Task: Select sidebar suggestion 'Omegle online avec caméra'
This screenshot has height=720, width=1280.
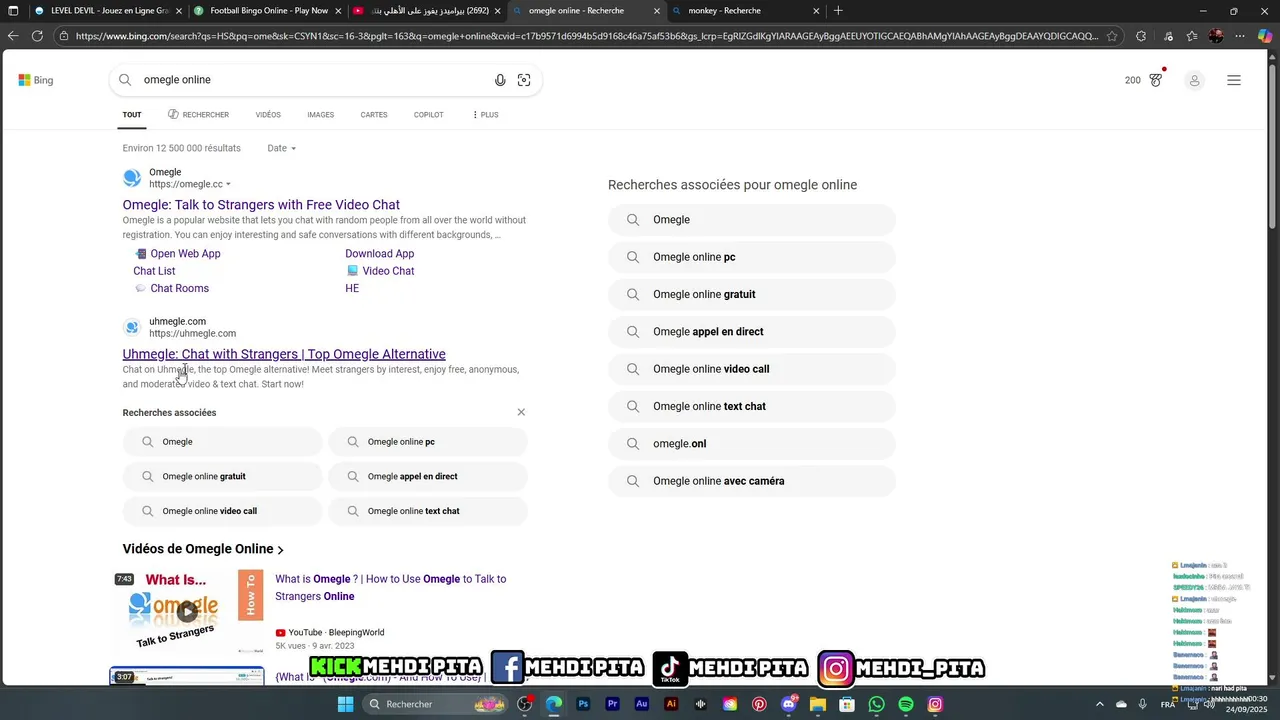Action: click(751, 481)
